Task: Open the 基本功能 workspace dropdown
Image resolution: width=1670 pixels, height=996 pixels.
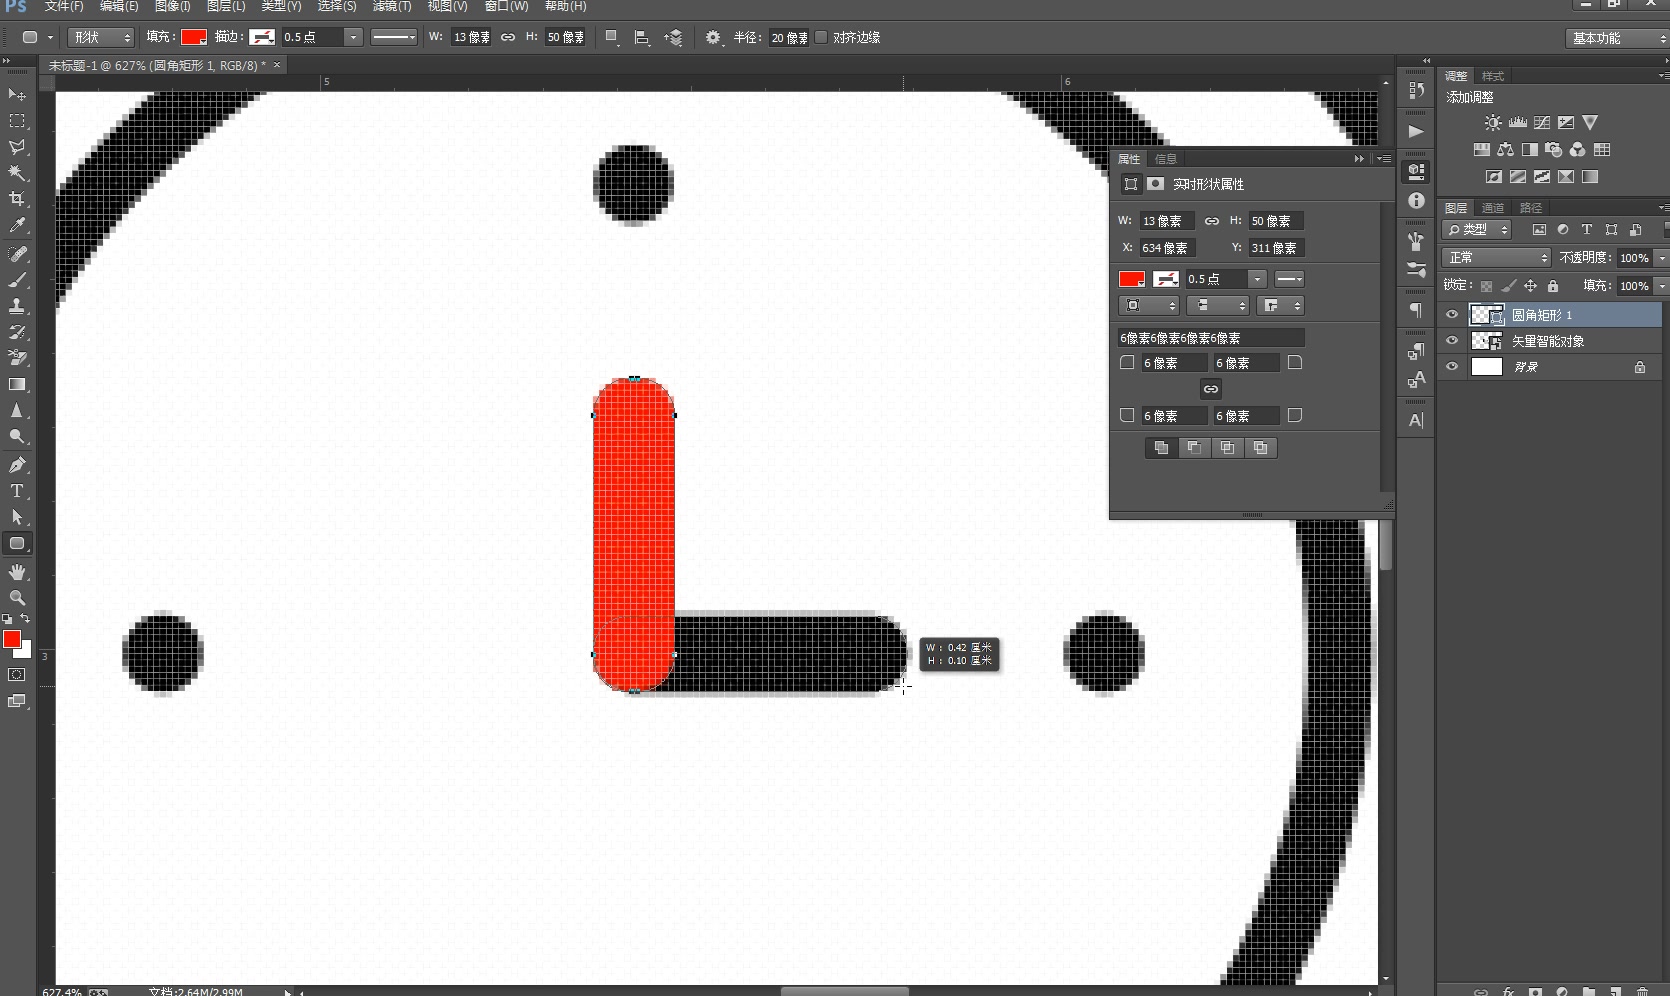Action: (x=1616, y=38)
